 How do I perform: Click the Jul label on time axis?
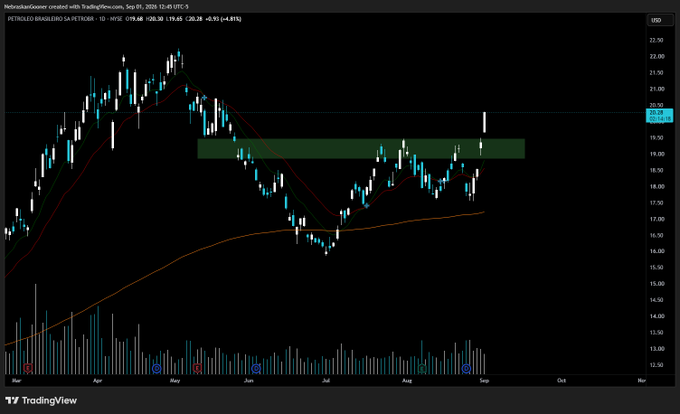pyautogui.click(x=326, y=381)
